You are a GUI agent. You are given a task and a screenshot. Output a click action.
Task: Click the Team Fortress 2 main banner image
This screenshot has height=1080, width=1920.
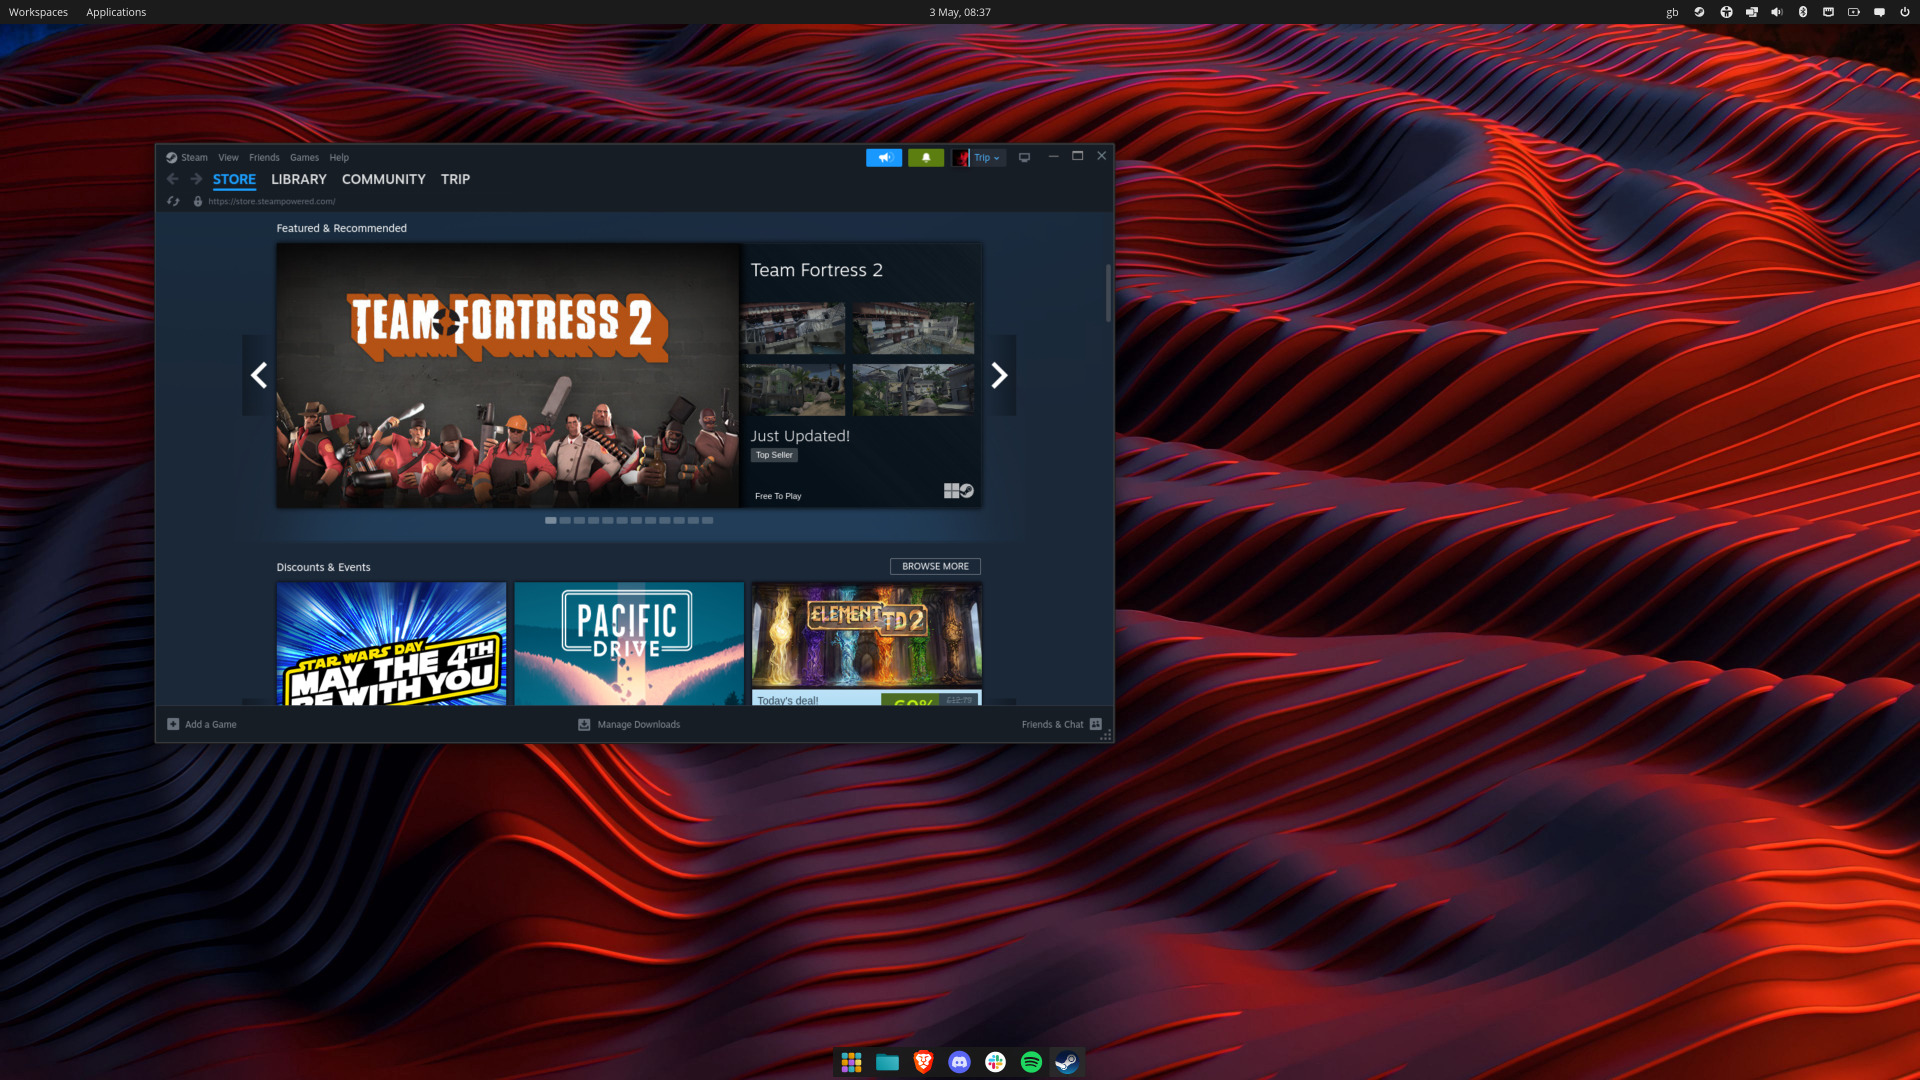[x=508, y=375]
